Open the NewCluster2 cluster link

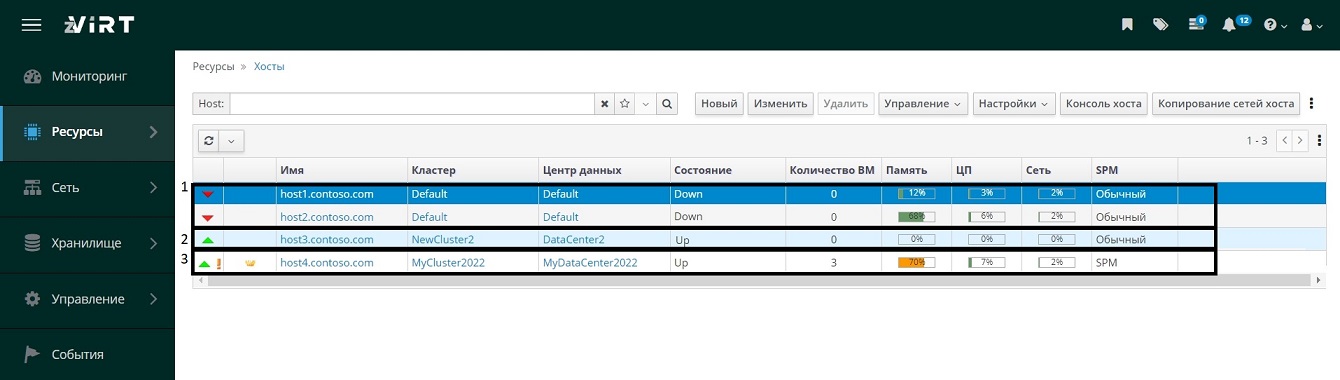point(442,240)
